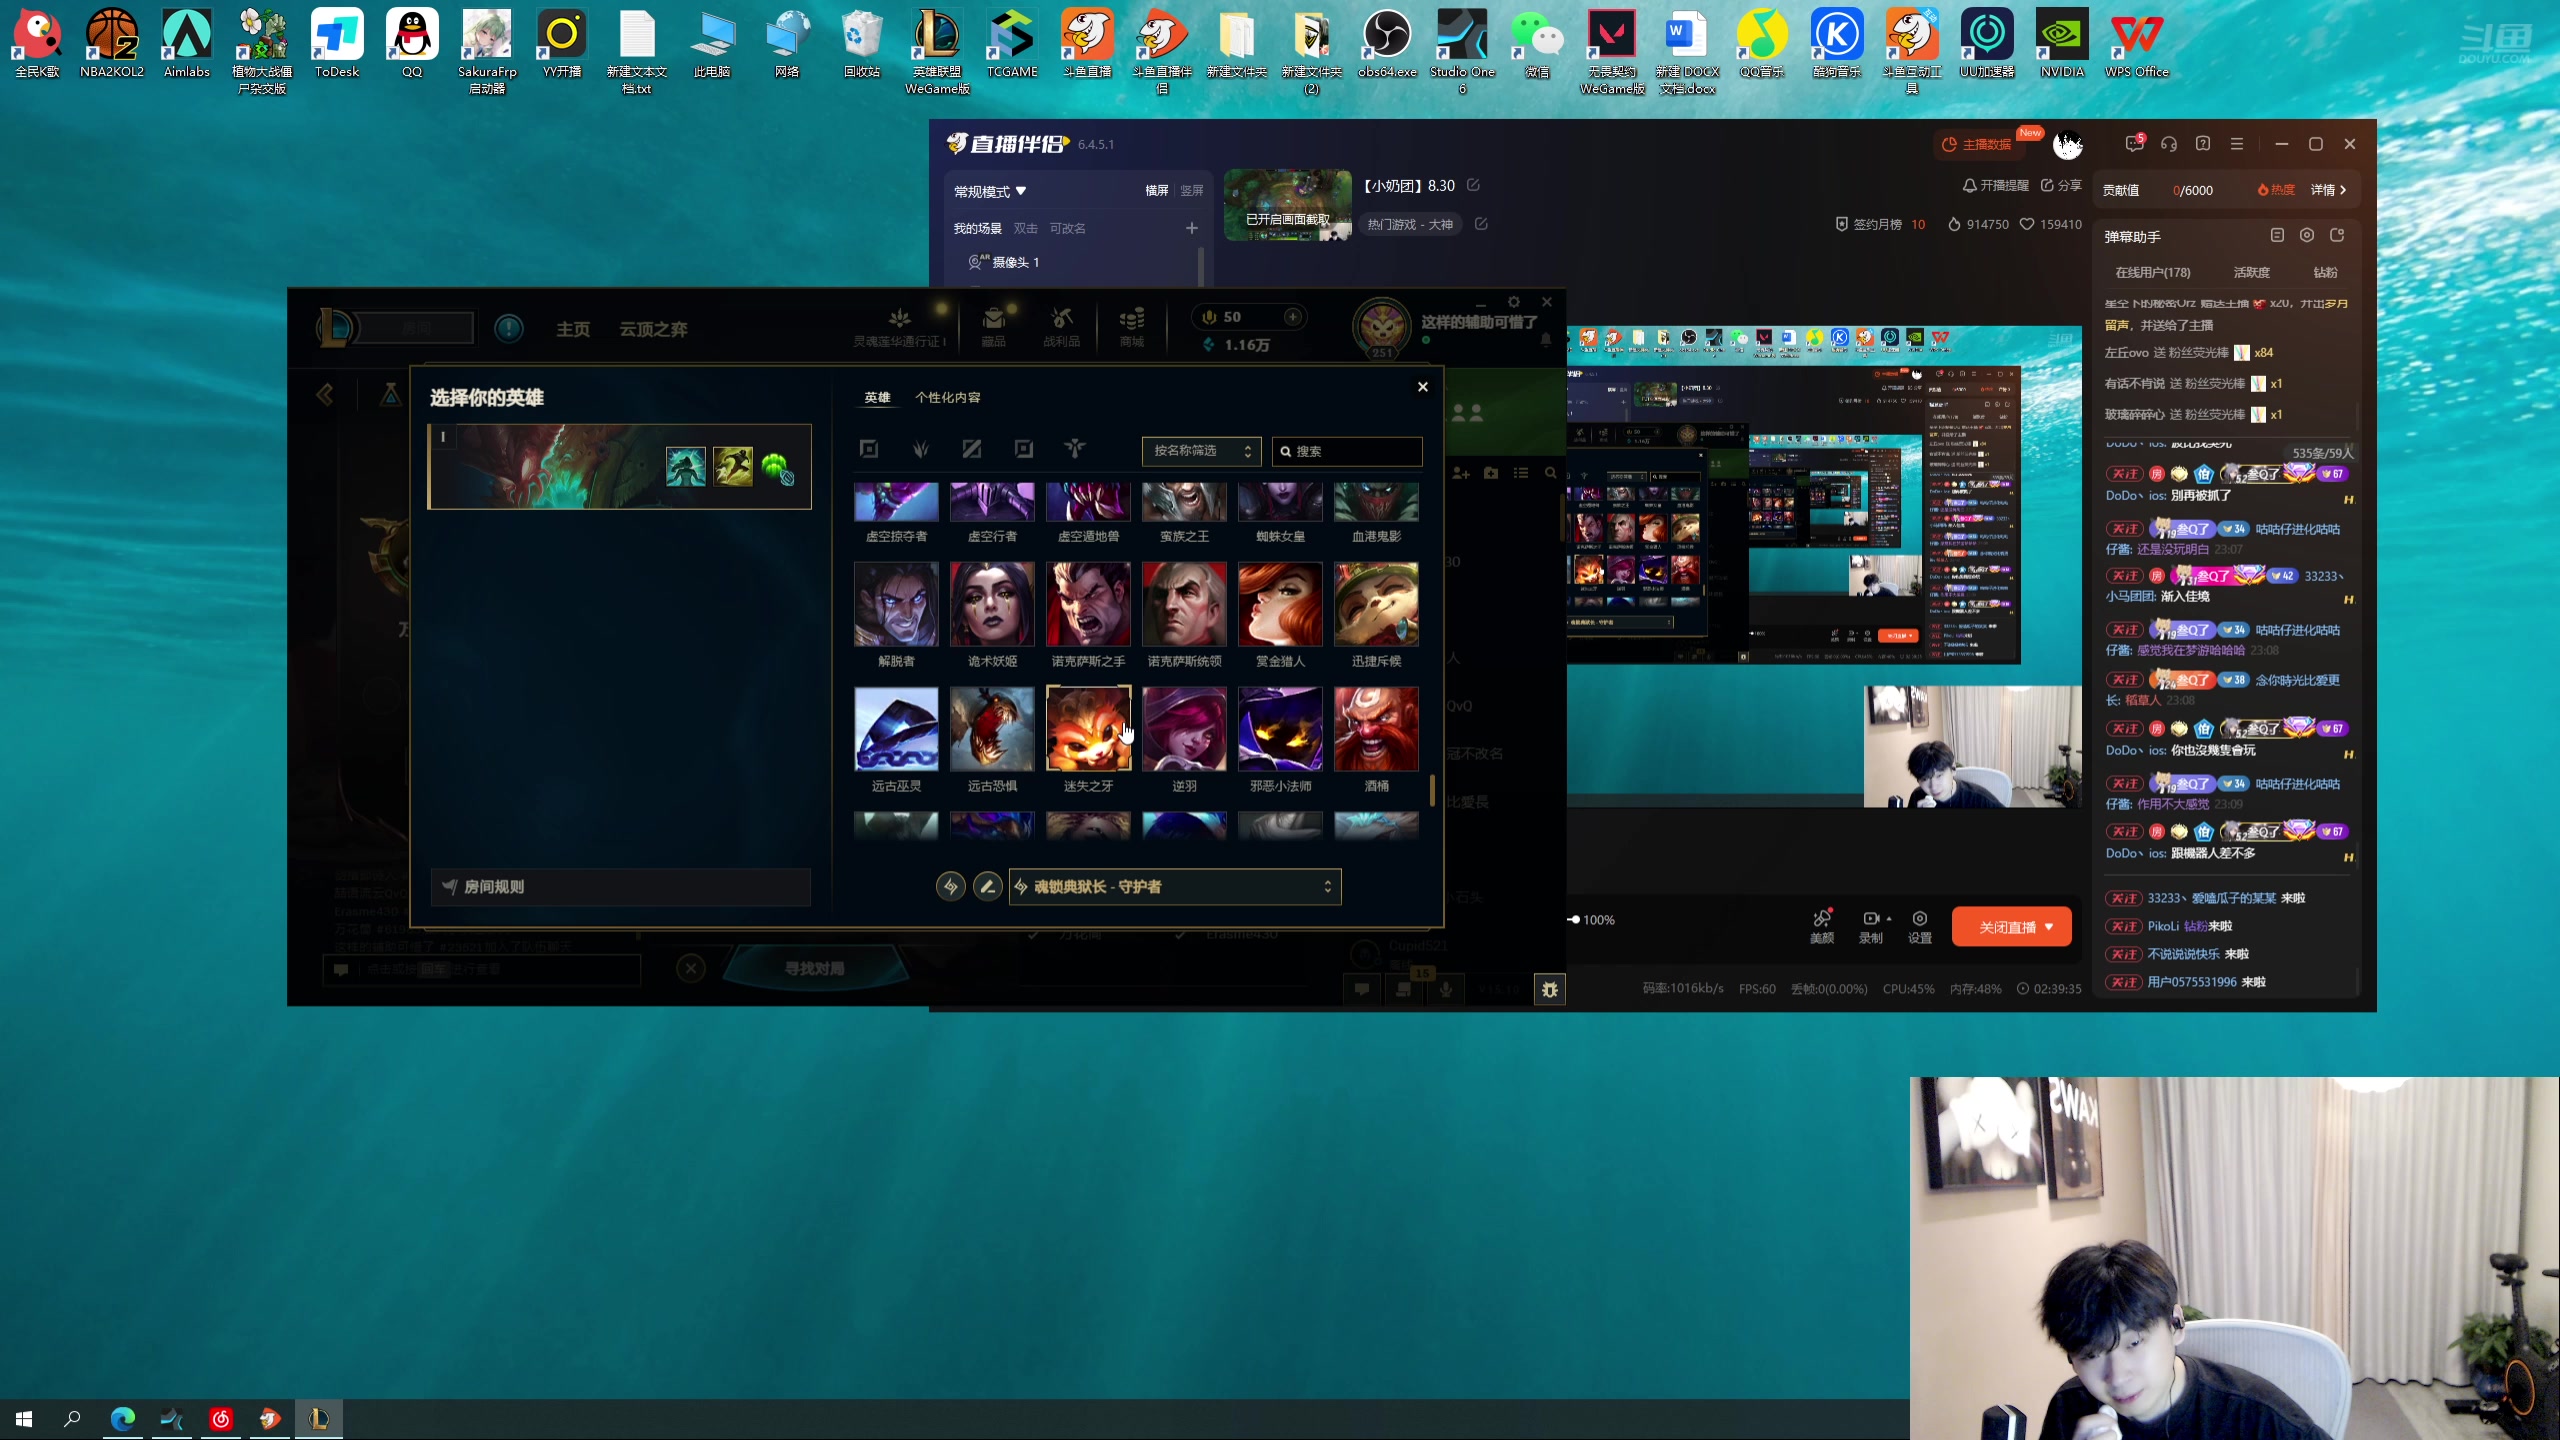Click the 弹幕助手 pop-out window icon

pos(2337,235)
